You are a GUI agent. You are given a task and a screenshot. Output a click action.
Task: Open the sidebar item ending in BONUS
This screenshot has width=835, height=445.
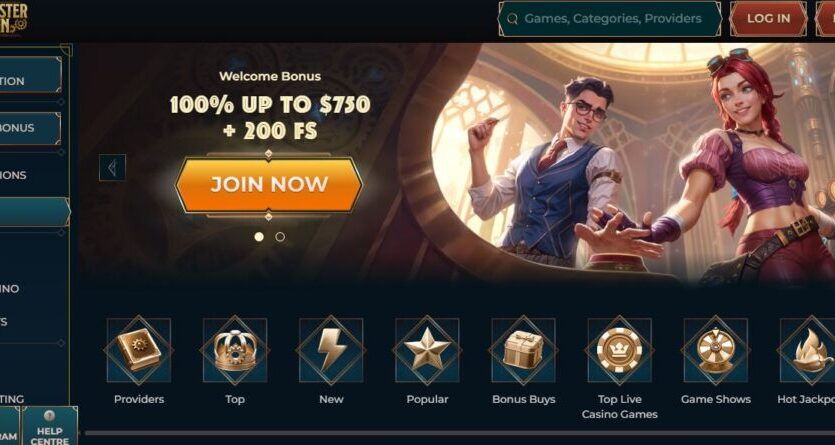click(x=30, y=128)
